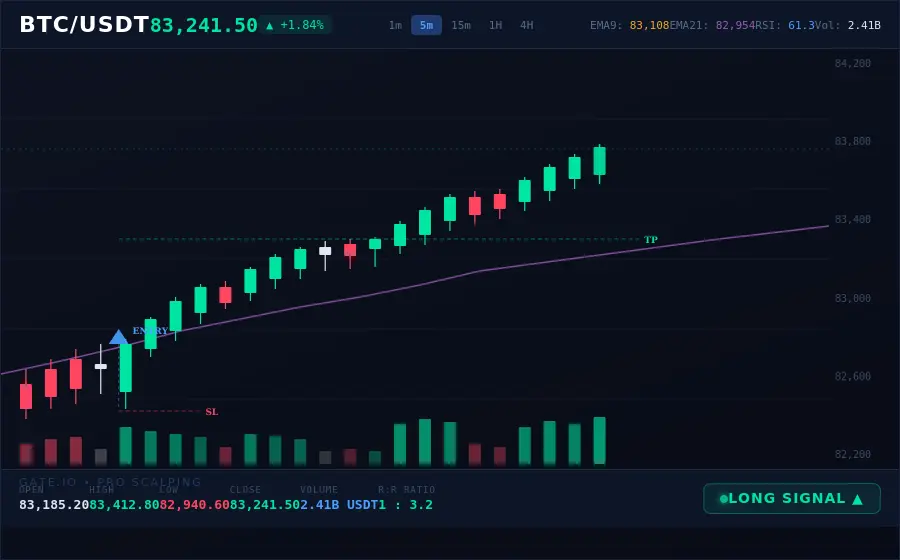This screenshot has width=900, height=560.
Task: Click the low value 82,940.60
Action: pos(194,505)
